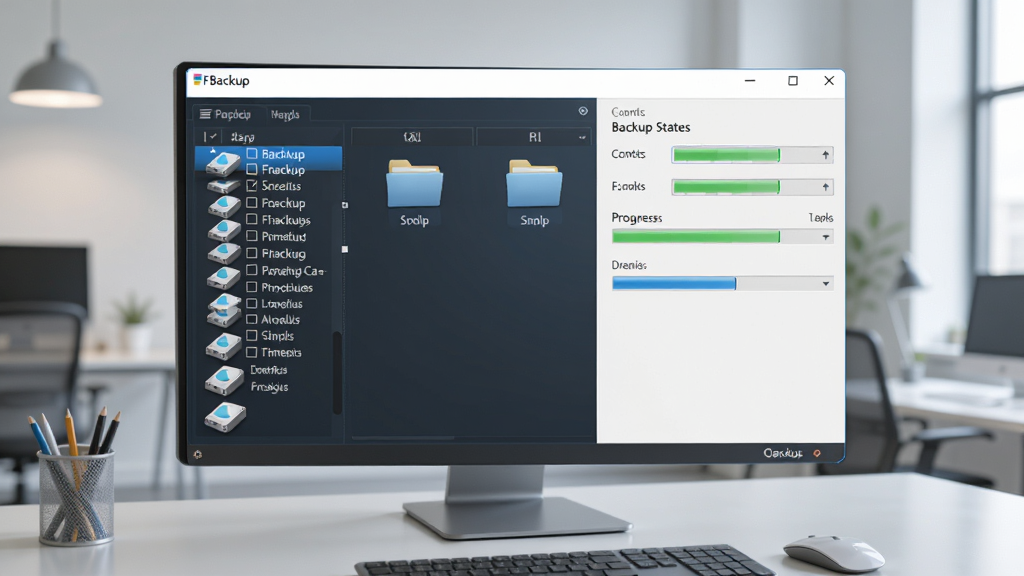Click the arrow at the end of the second green bar
The image size is (1024, 576).
click(x=825, y=187)
